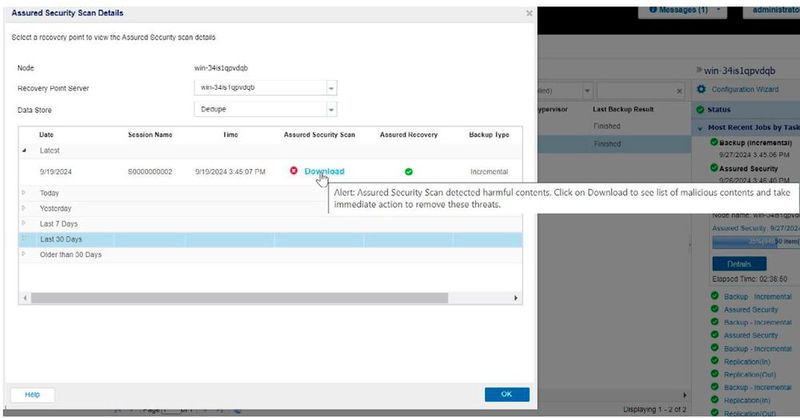
Task: Click the red malicious-content alert icon
Action: (293, 170)
